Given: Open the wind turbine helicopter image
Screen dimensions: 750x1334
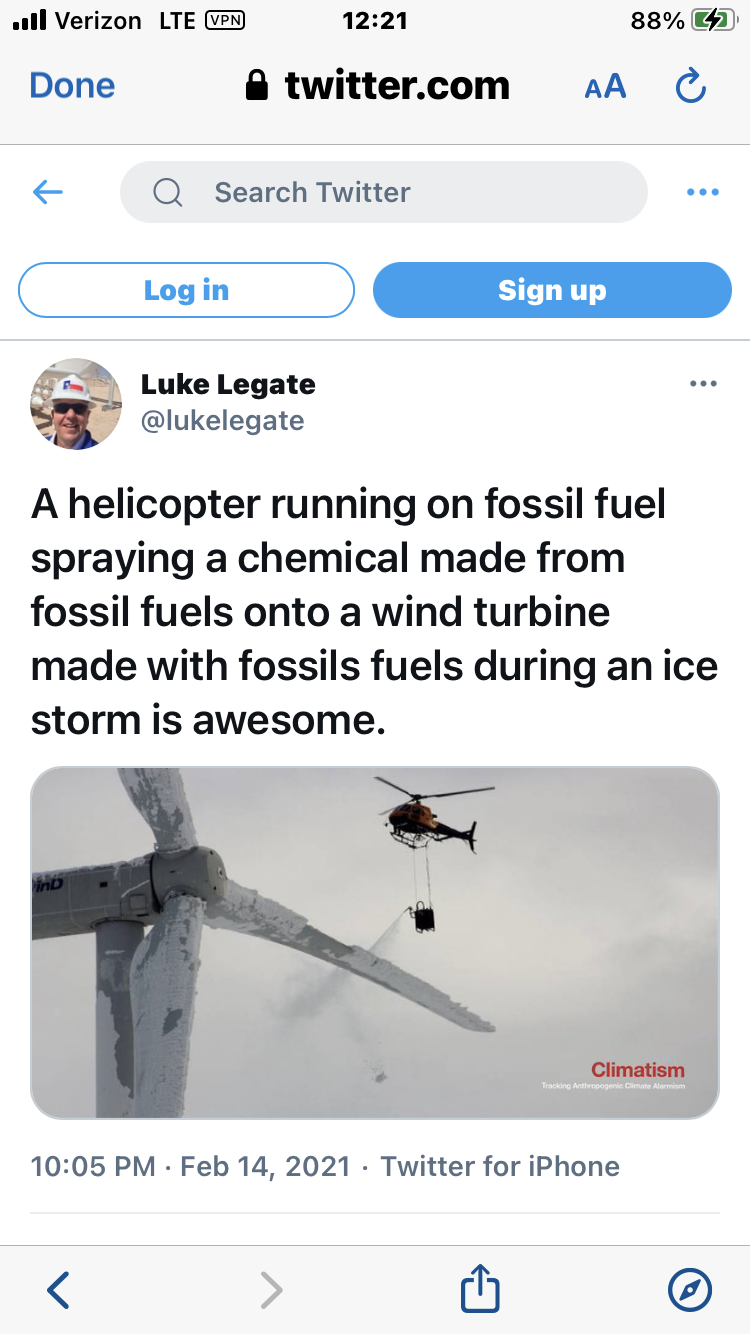Looking at the screenshot, I should (x=375, y=942).
